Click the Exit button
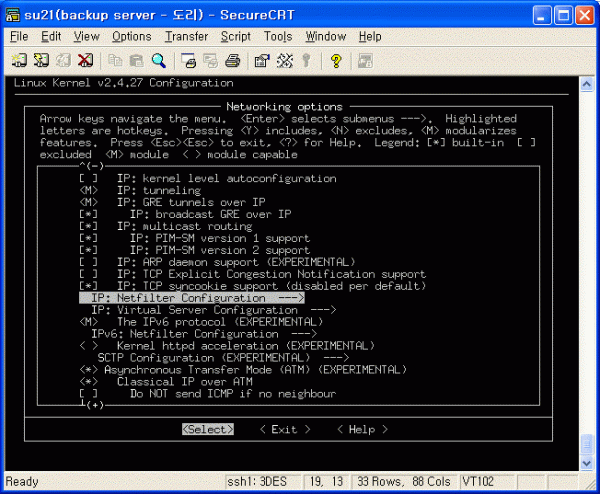The image size is (600, 494). coord(285,429)
